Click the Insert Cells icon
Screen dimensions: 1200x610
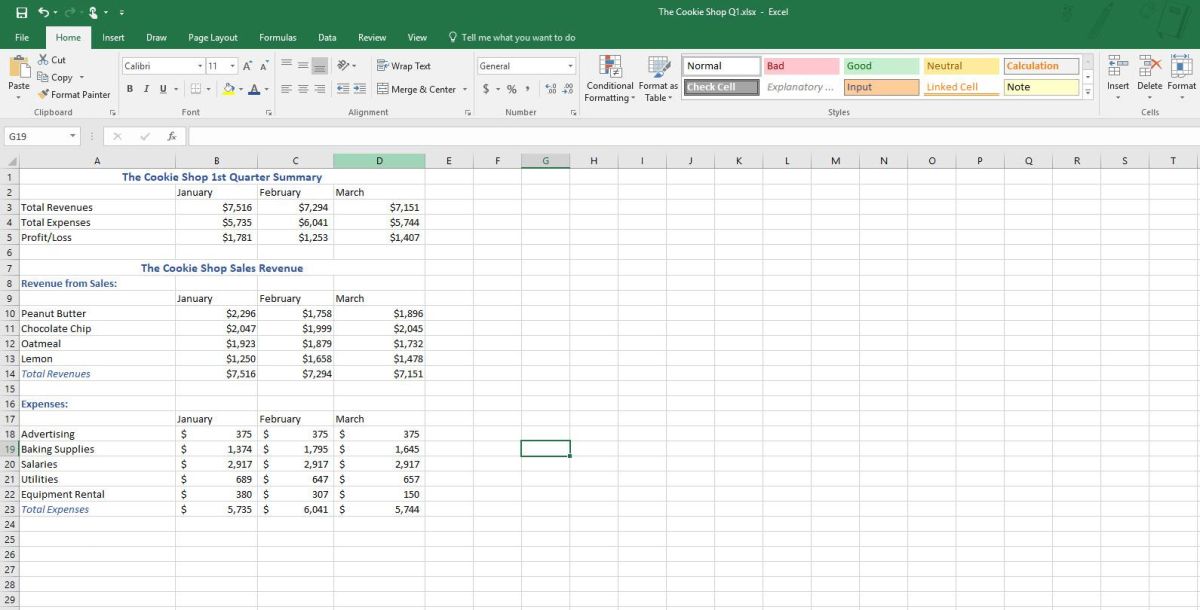(x=1117, y=71)
